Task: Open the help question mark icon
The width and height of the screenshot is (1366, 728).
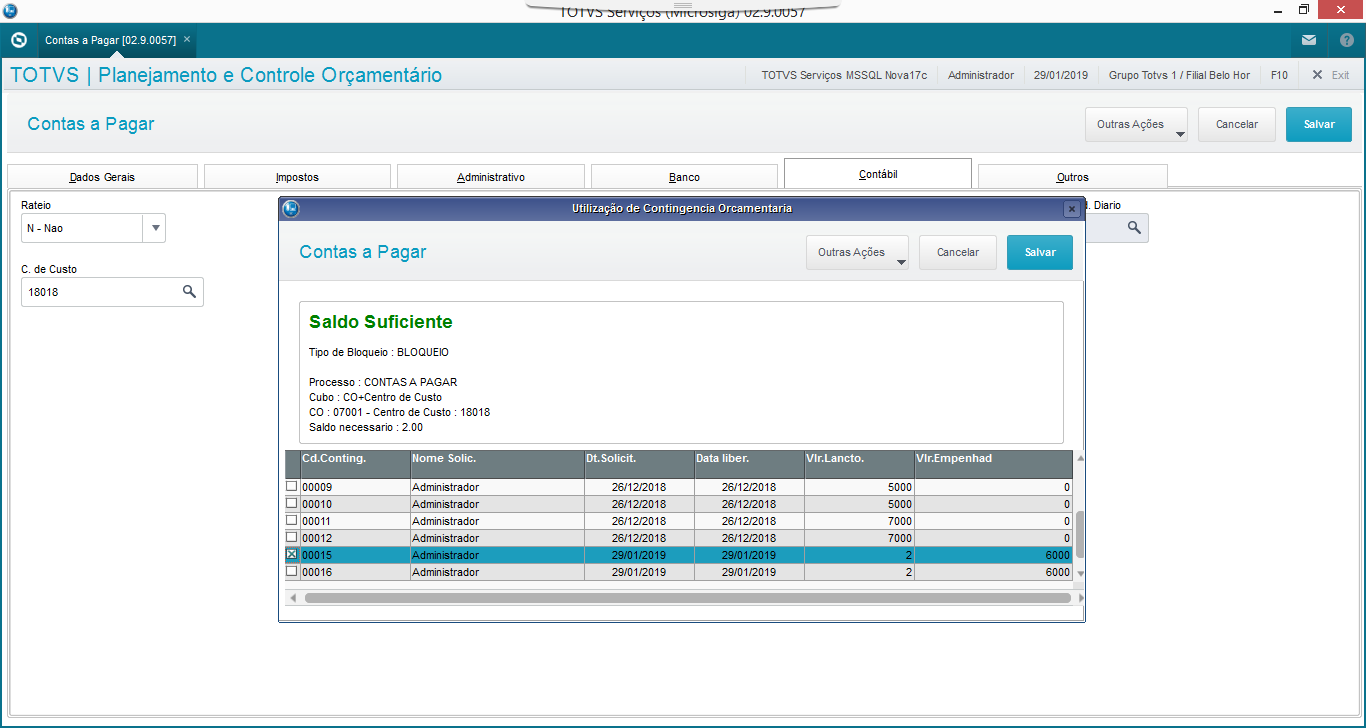Action: click(1346, 40)
